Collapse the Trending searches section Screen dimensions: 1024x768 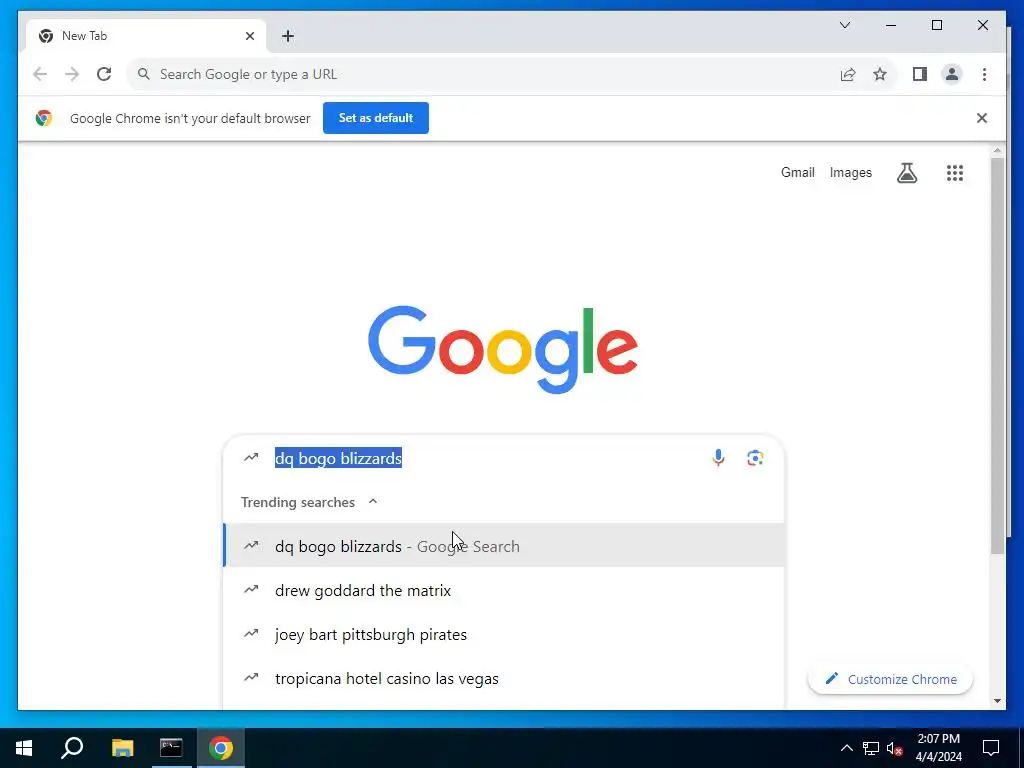pos(373,502)
